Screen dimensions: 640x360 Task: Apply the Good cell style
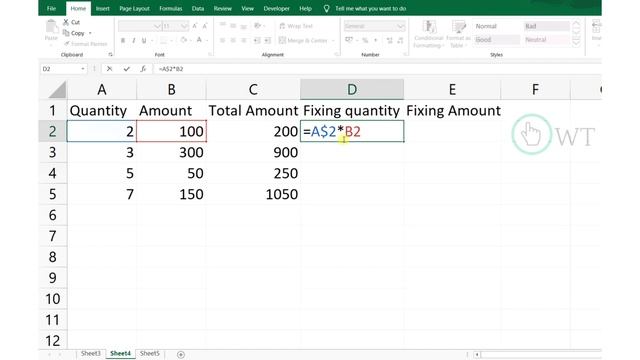click(496, 40)
